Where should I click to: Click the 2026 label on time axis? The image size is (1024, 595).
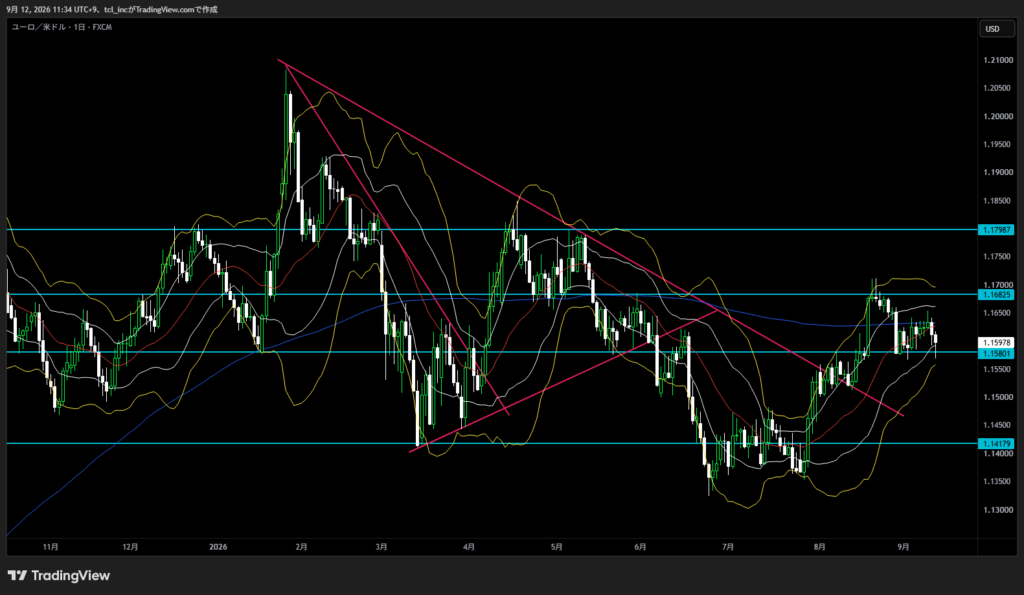tap(218, 547)
